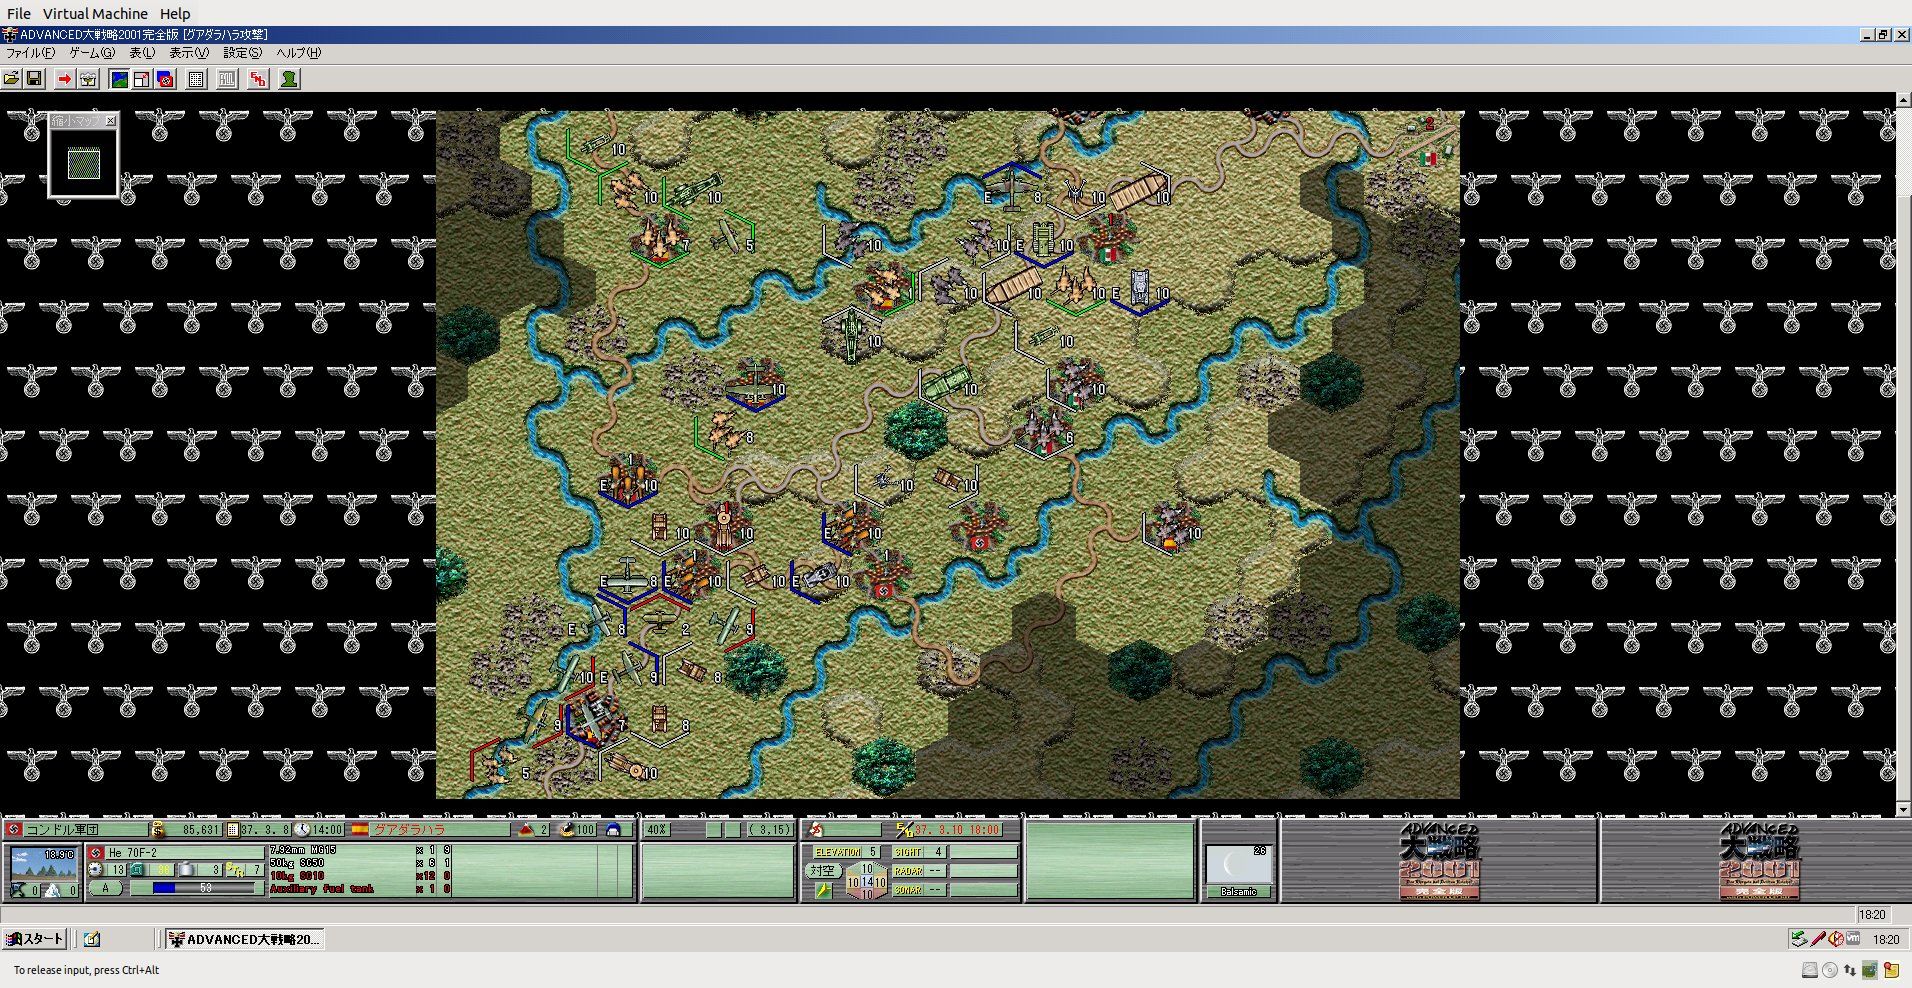Click the RADAR label

pyautogui.click(x=908, y=871)
